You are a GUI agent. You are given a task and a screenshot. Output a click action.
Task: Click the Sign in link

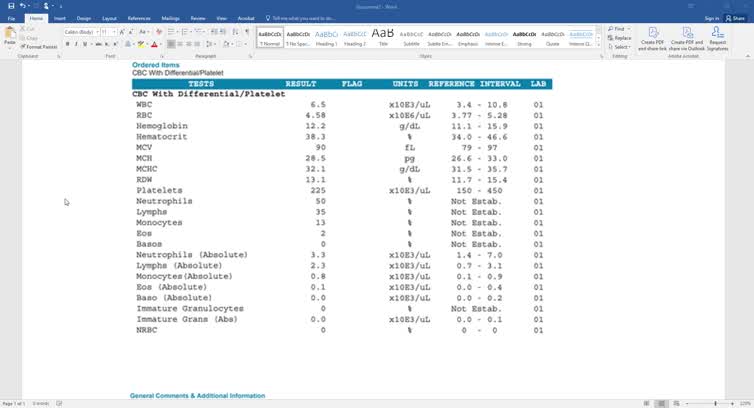click(x=711, y=18)
